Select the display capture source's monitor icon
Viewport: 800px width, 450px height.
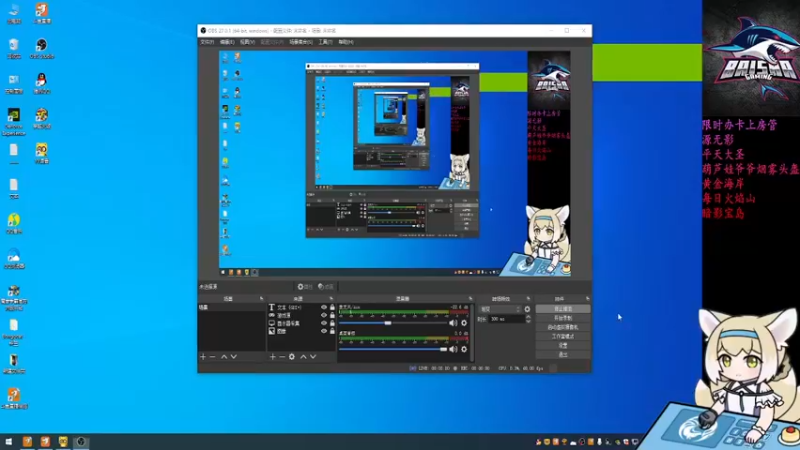271,323
